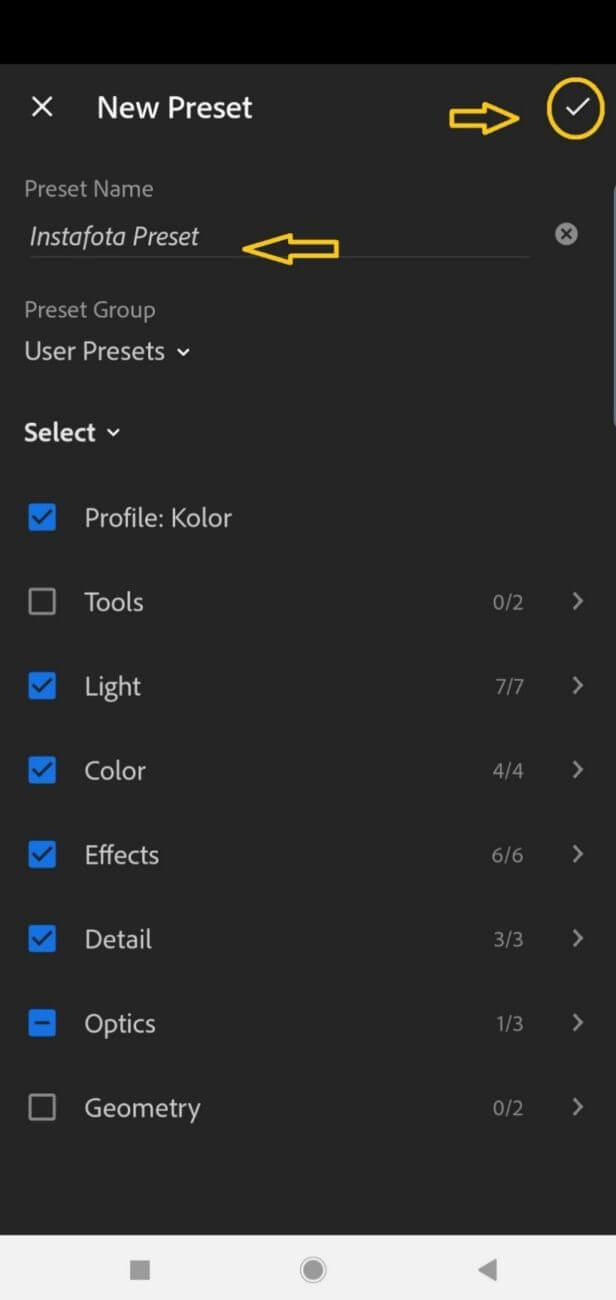Toggle the Optics partial checkbox

(42, 1023)
